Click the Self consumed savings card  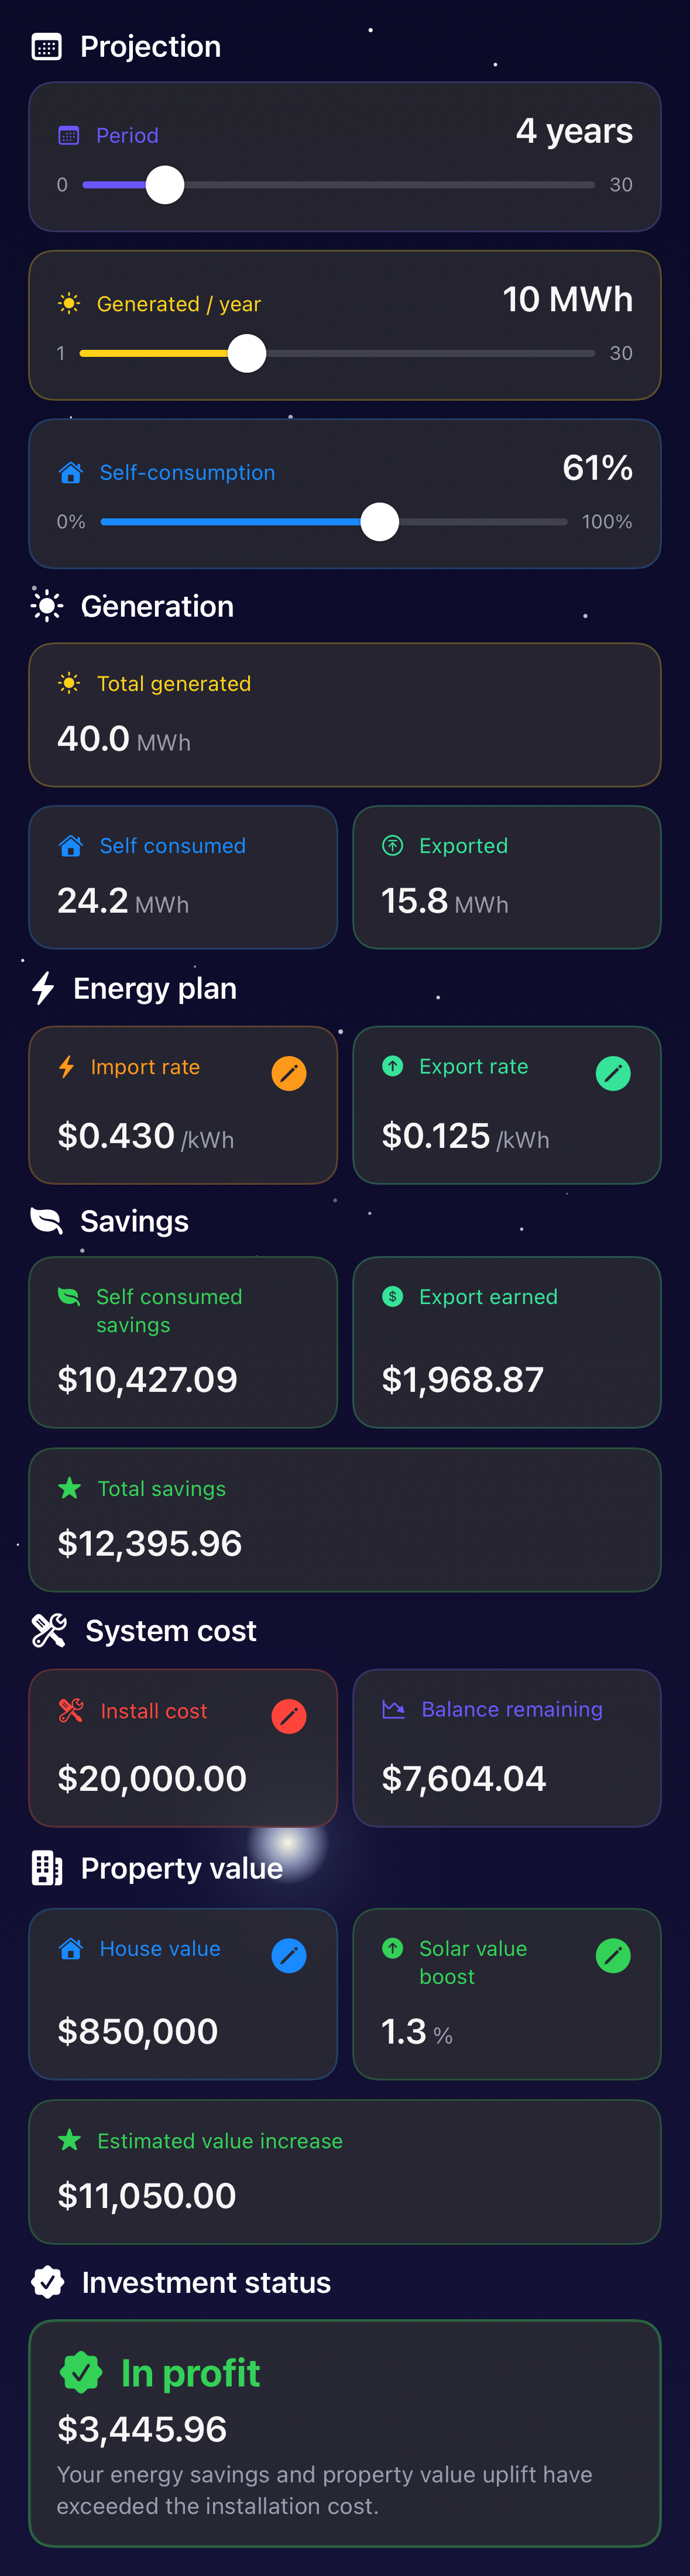coord(183,1342)
